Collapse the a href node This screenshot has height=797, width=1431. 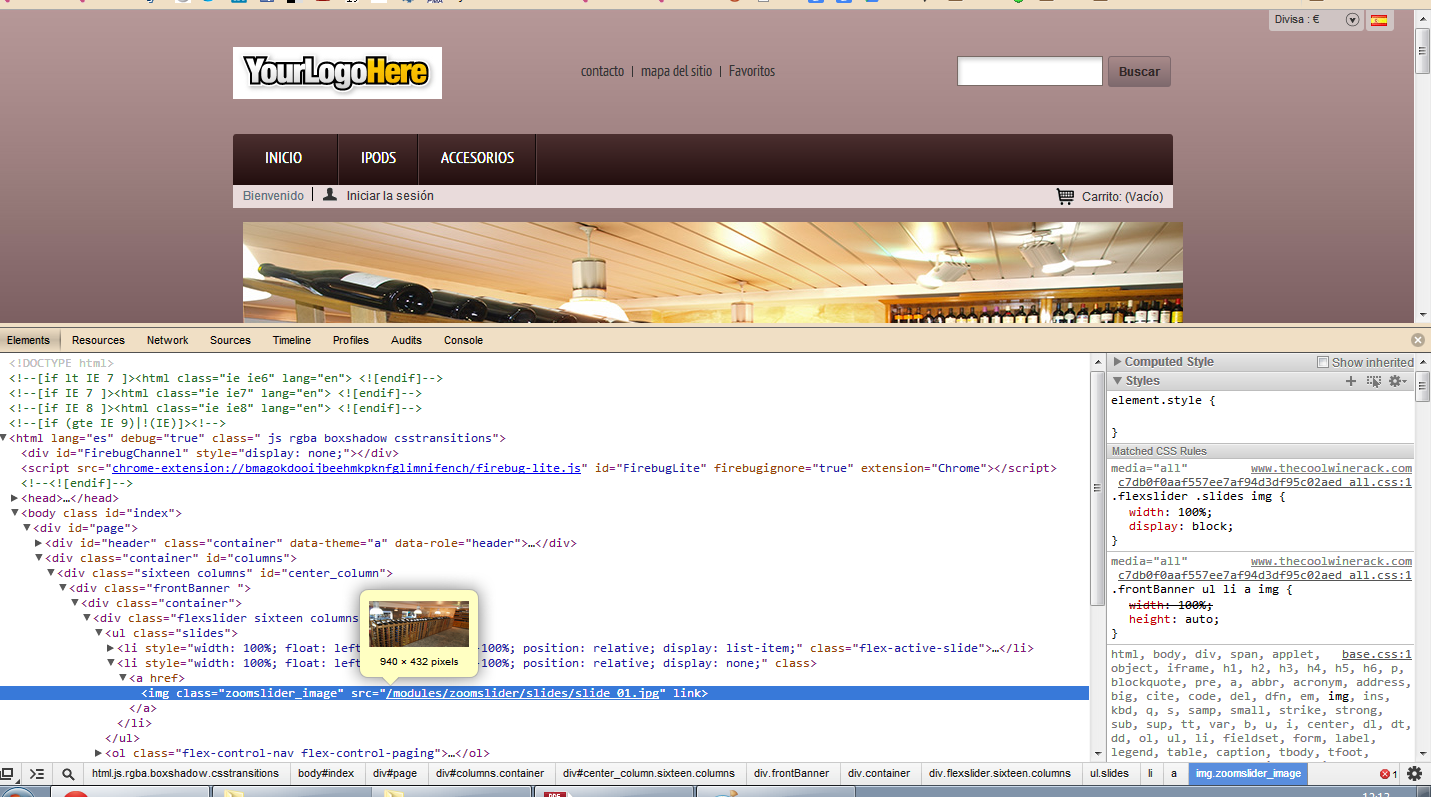click(123, 678)
